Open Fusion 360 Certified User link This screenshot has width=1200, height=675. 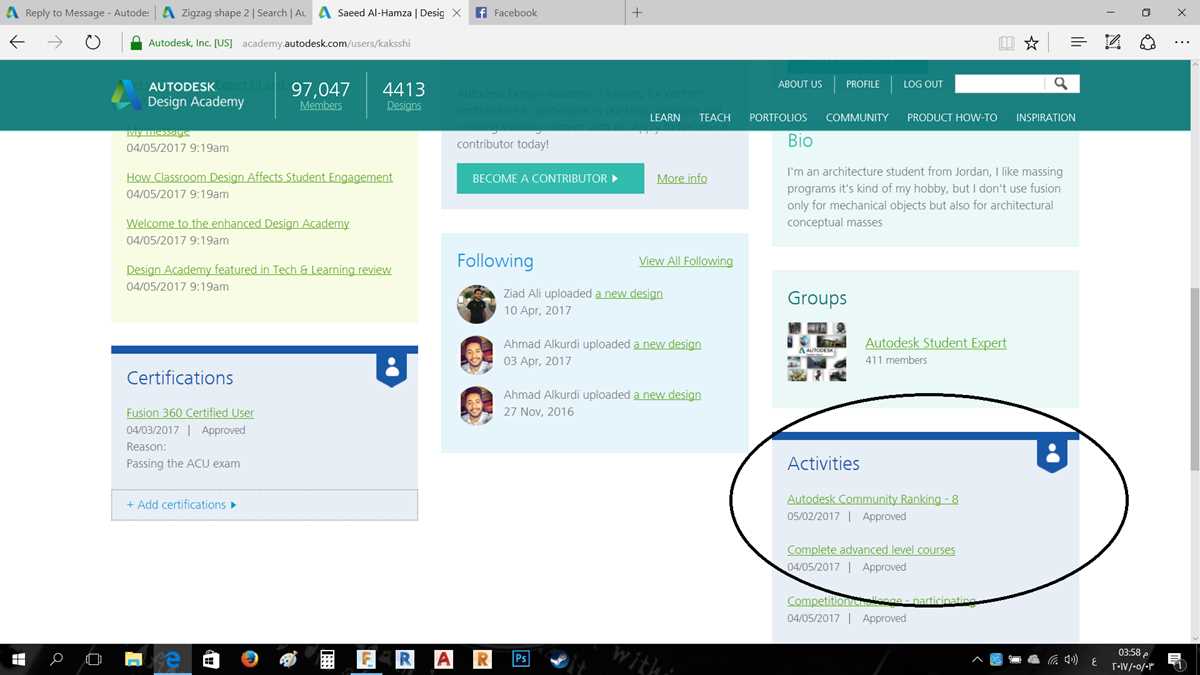tap(190, 412)
